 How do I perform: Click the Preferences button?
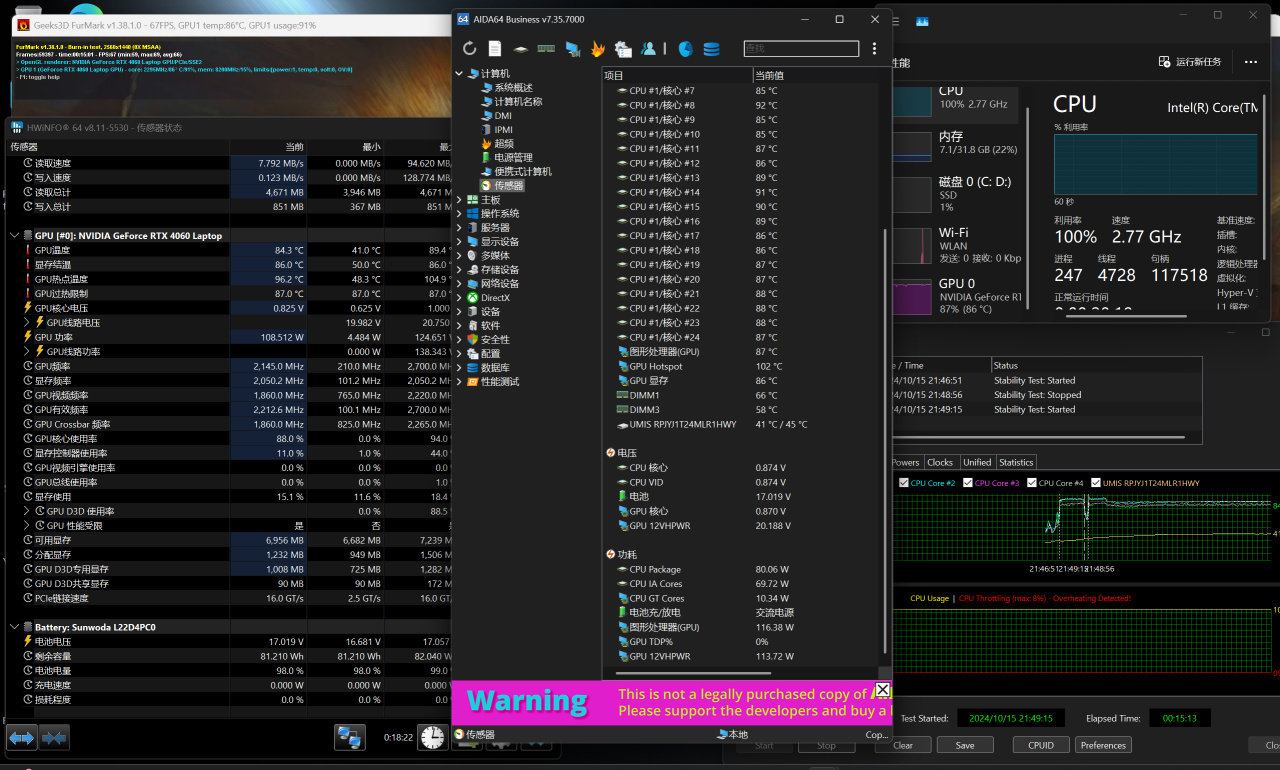[x=1103, y=745]
